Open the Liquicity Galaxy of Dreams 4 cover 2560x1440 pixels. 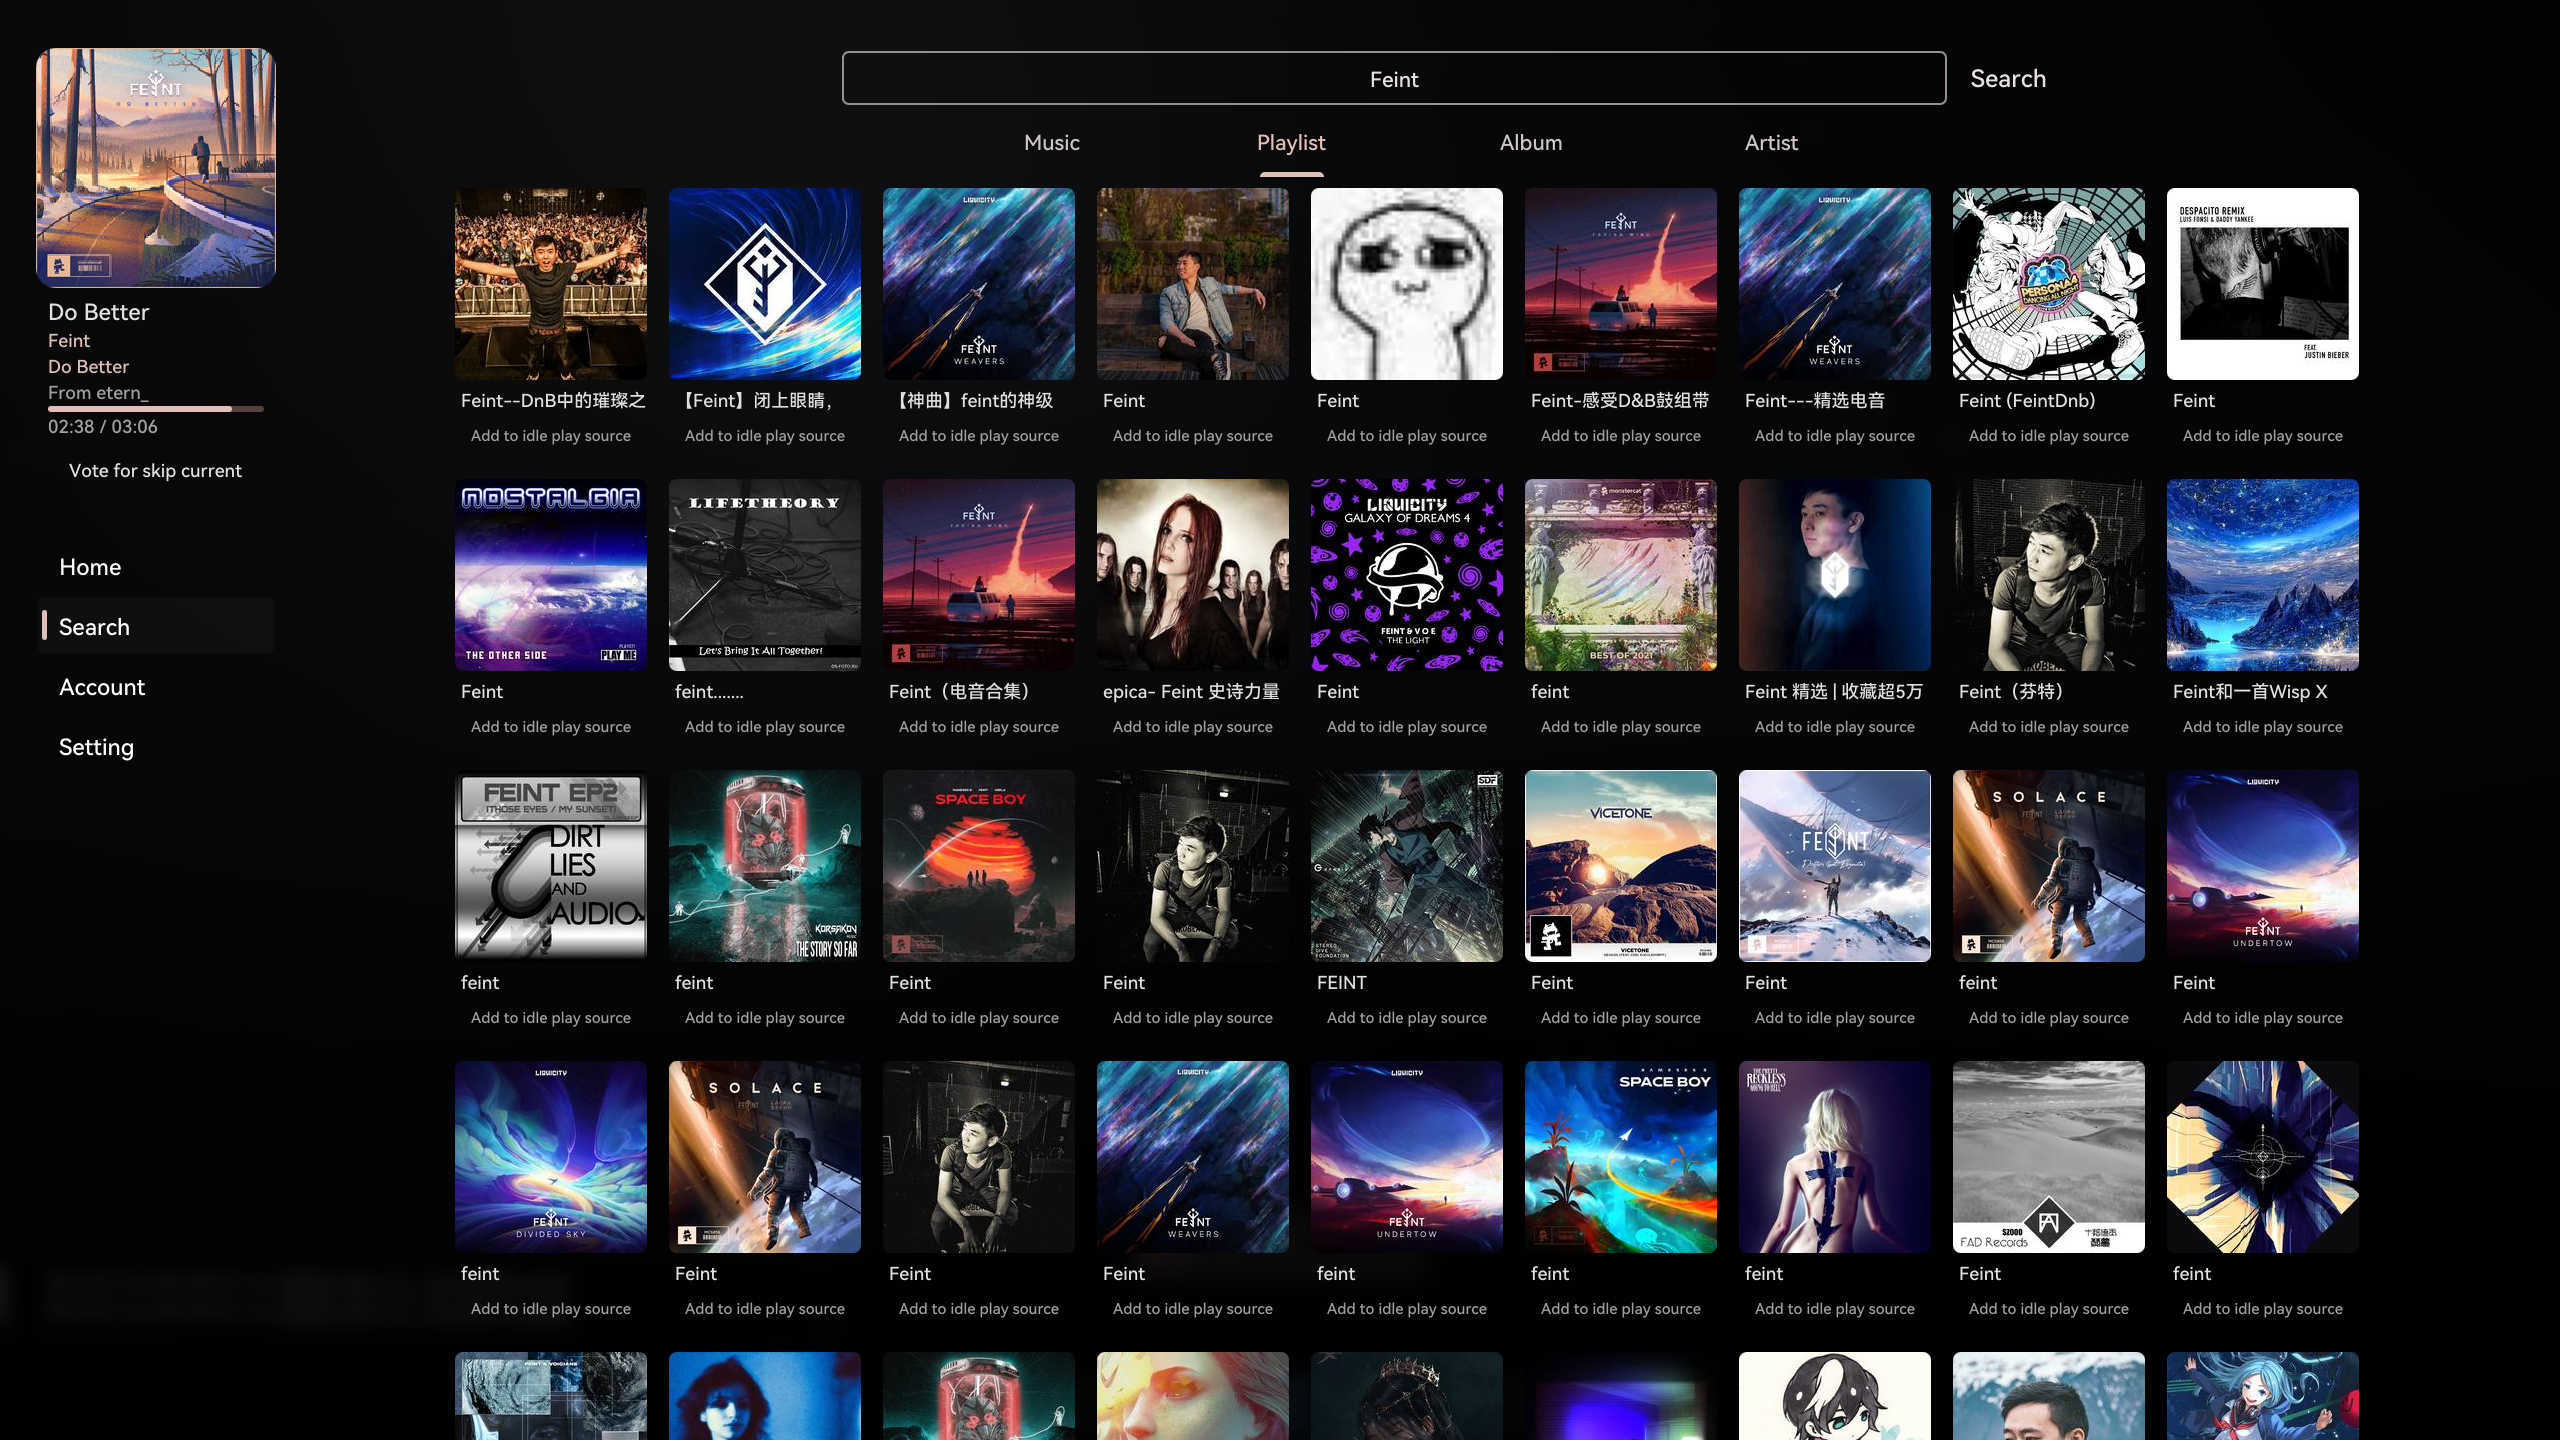pos(1407,575)
